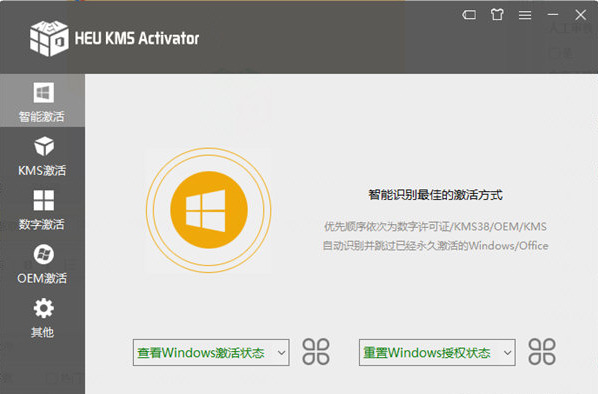Click the HEU KMS Activator cube logo

pos(50,38)
